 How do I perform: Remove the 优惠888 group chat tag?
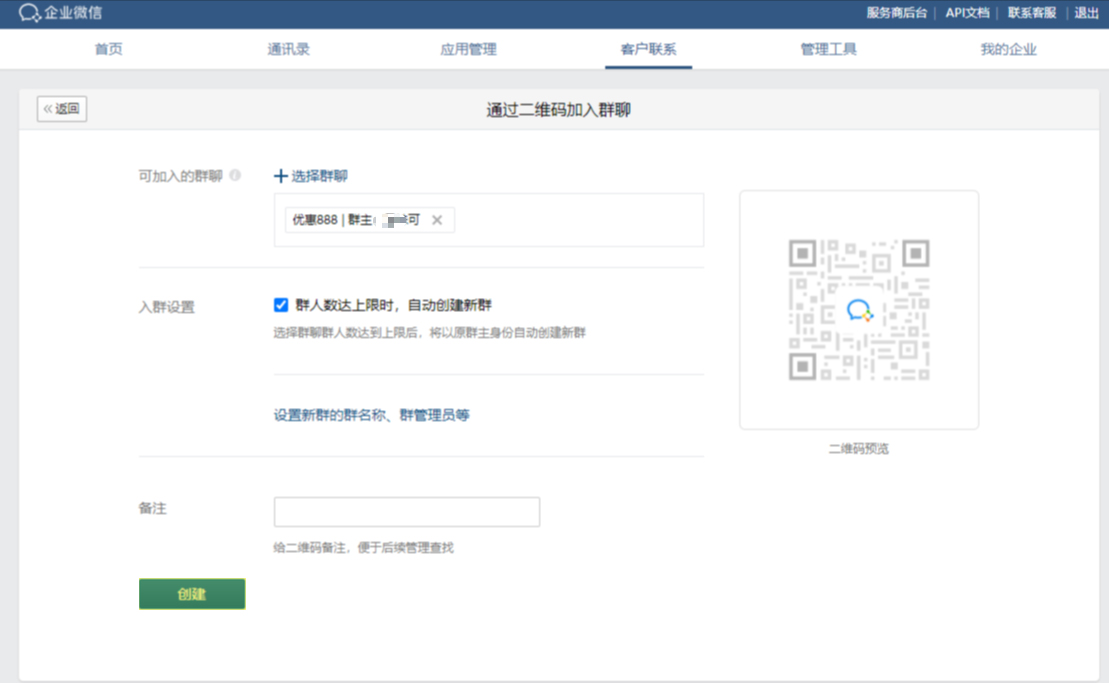[437, 220]
